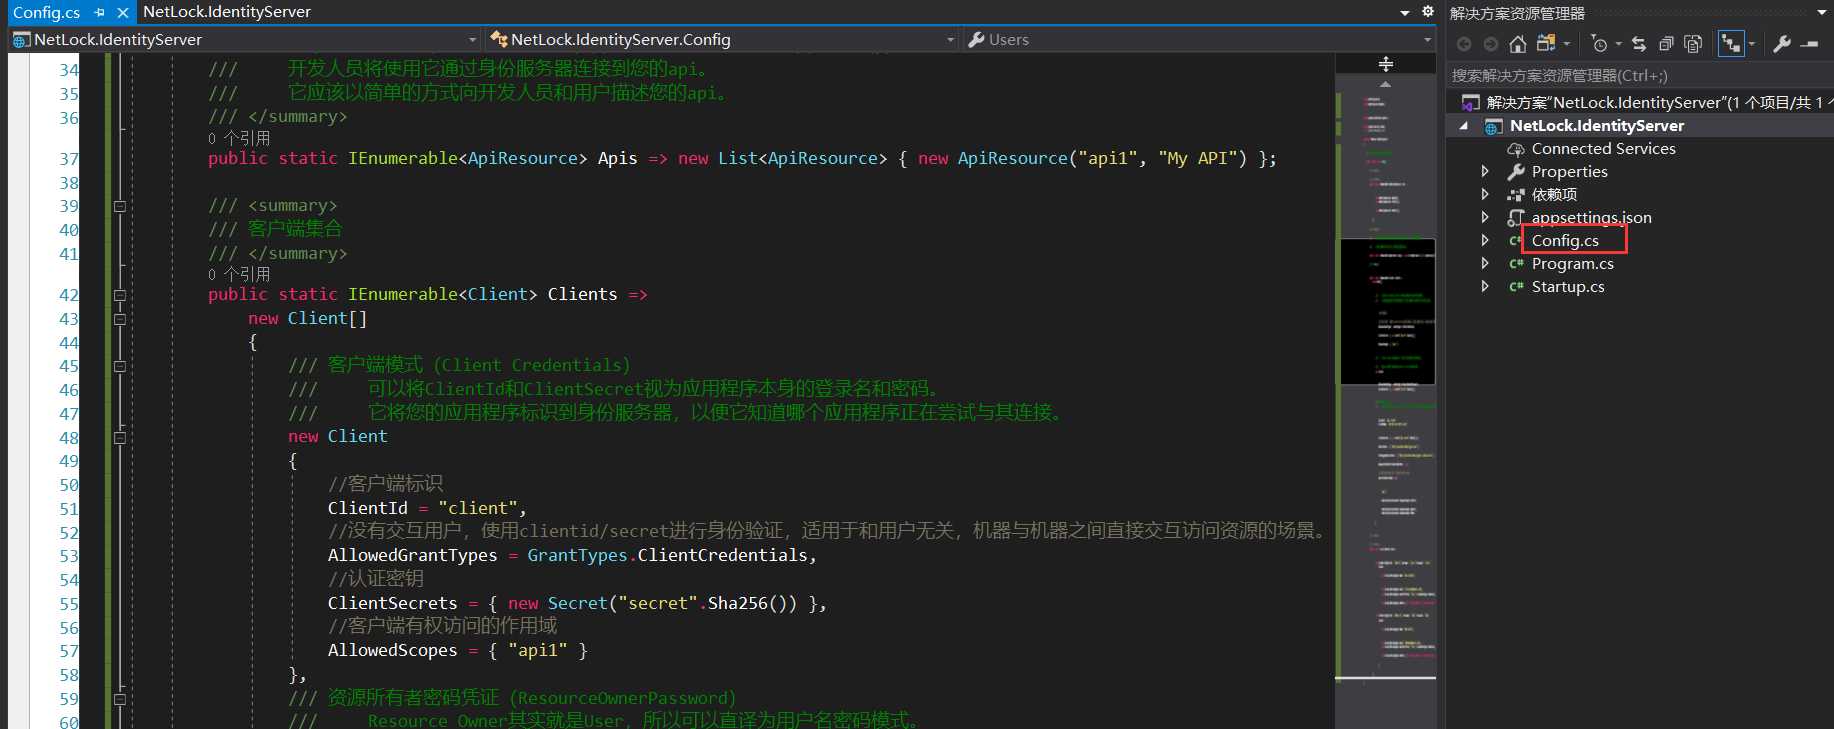Click ClientCredentials on line 53
1834x729 pixels.
coord(722,556)
